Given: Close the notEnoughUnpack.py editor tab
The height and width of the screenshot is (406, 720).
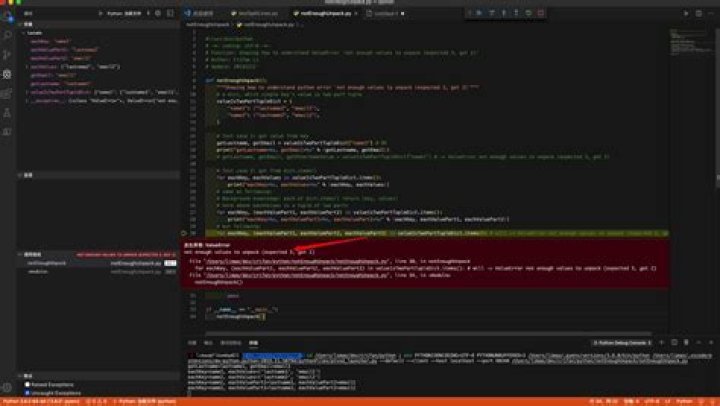Looking at the screenshot, I should click(x=356, y=13).
